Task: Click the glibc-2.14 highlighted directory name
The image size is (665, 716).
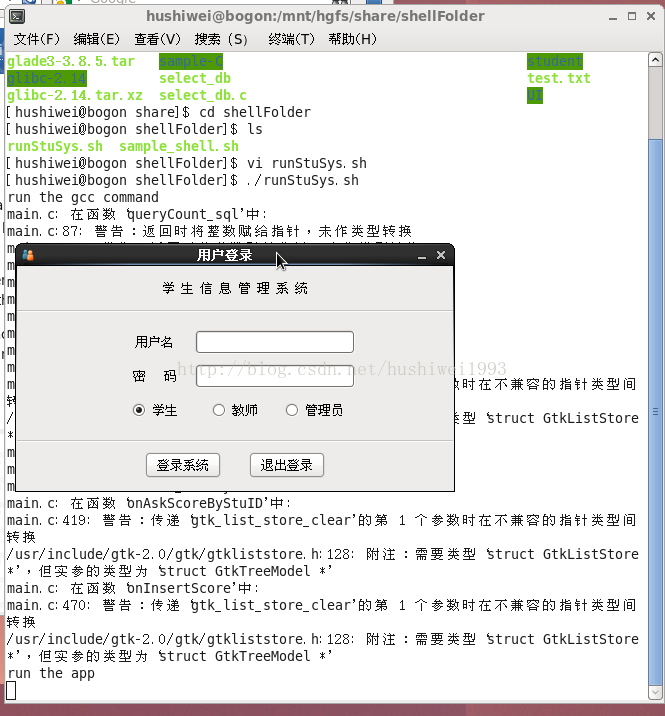Action: click(47, 78)
